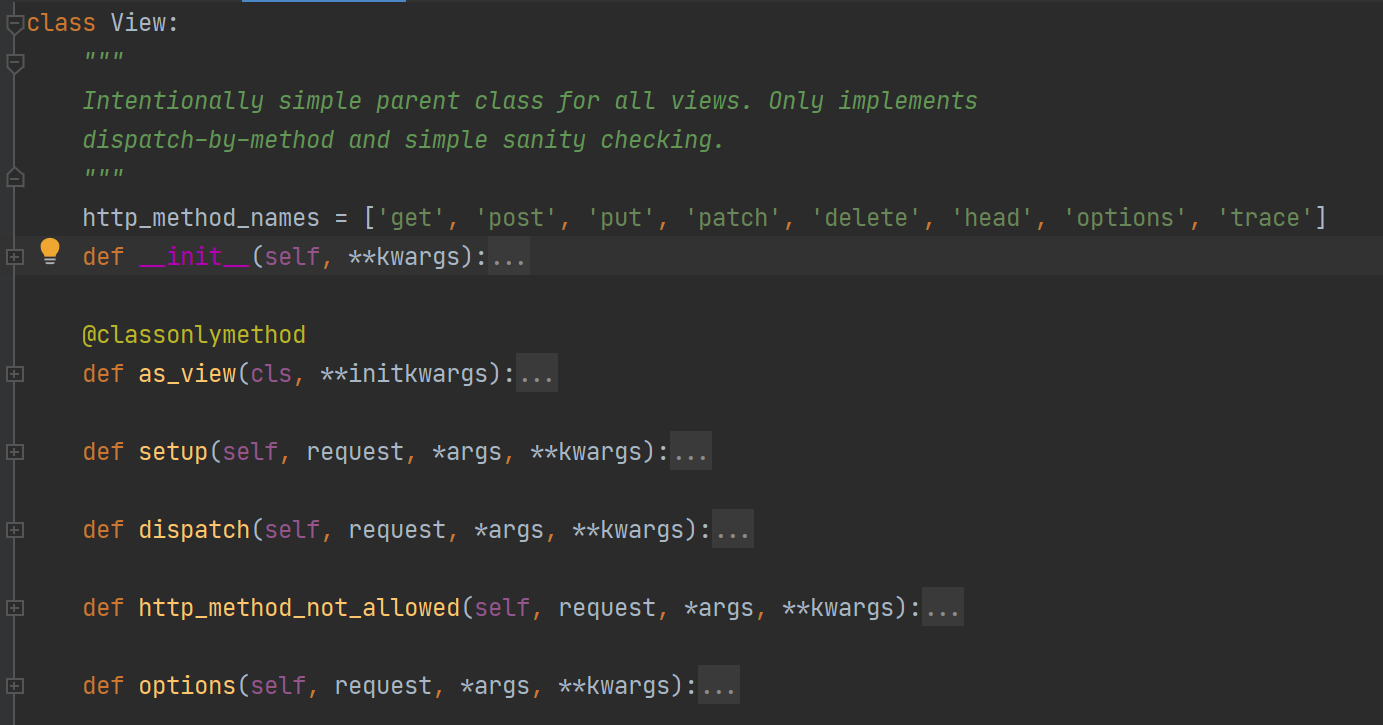Click docstring end fold marker

tap(14, 178)
